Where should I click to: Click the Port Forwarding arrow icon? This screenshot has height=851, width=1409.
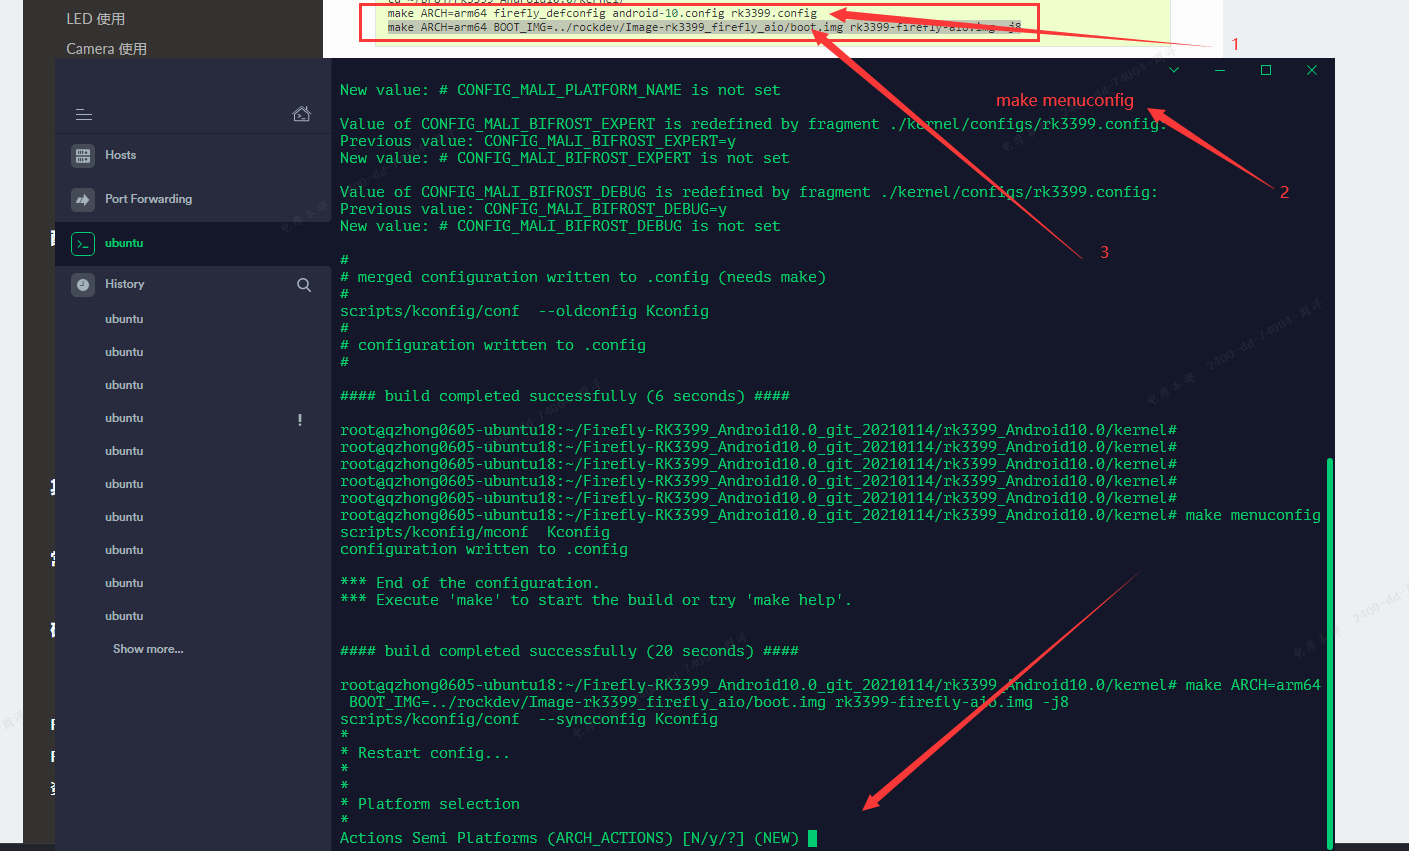pyautogui.click(x=83, y=199)
